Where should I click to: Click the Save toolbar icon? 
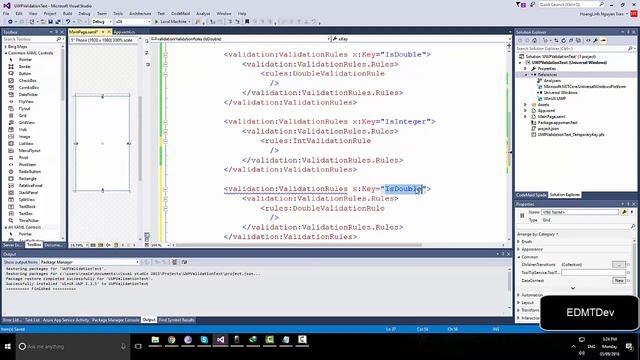(x=51, y=22)
